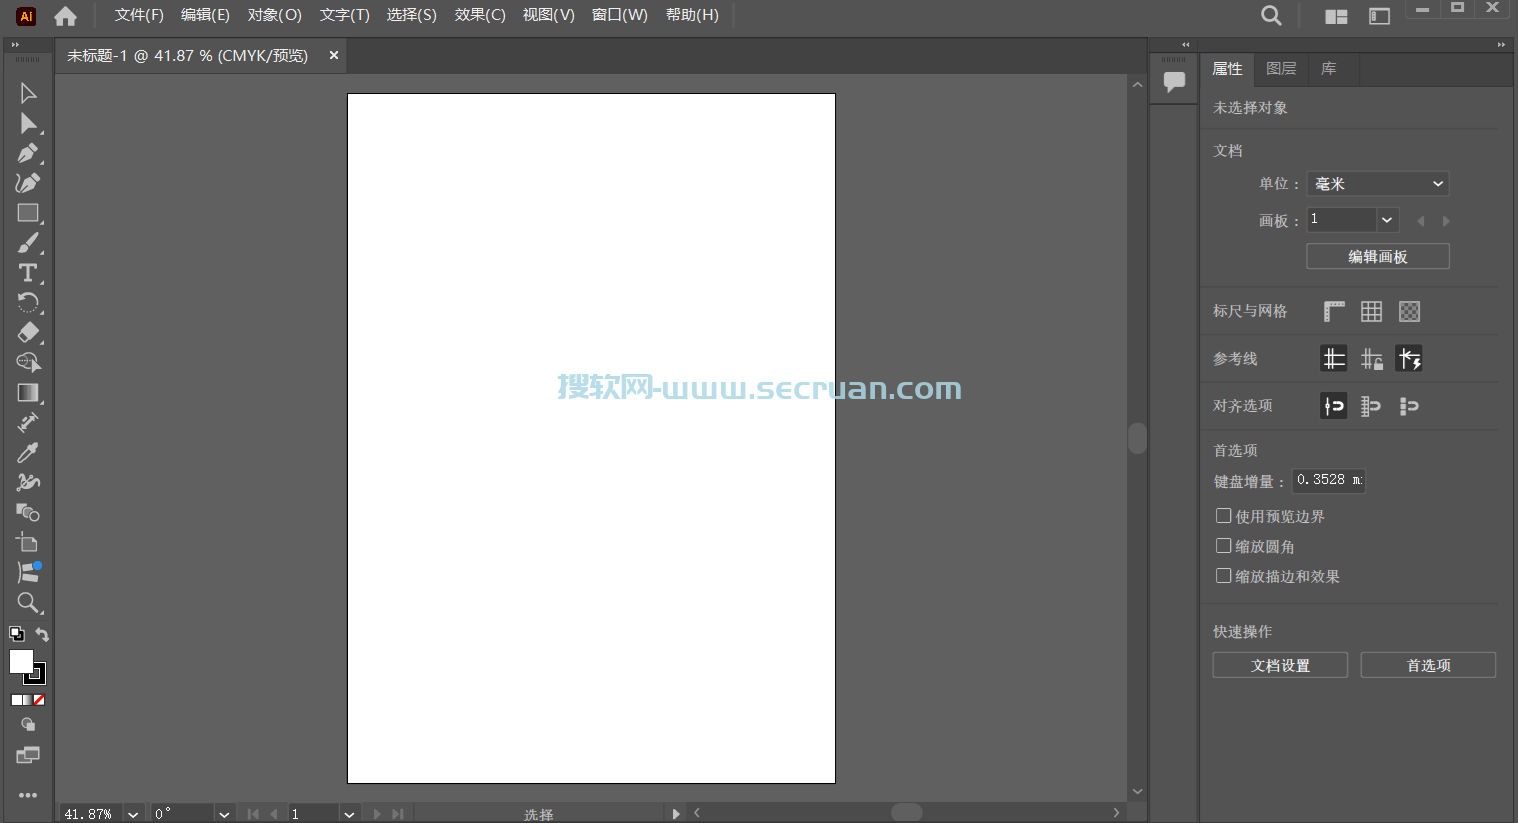The height and width of the screenshot is (823, 1518).
Task: Select the Rotate tool
Action: (x=28, y=303)
